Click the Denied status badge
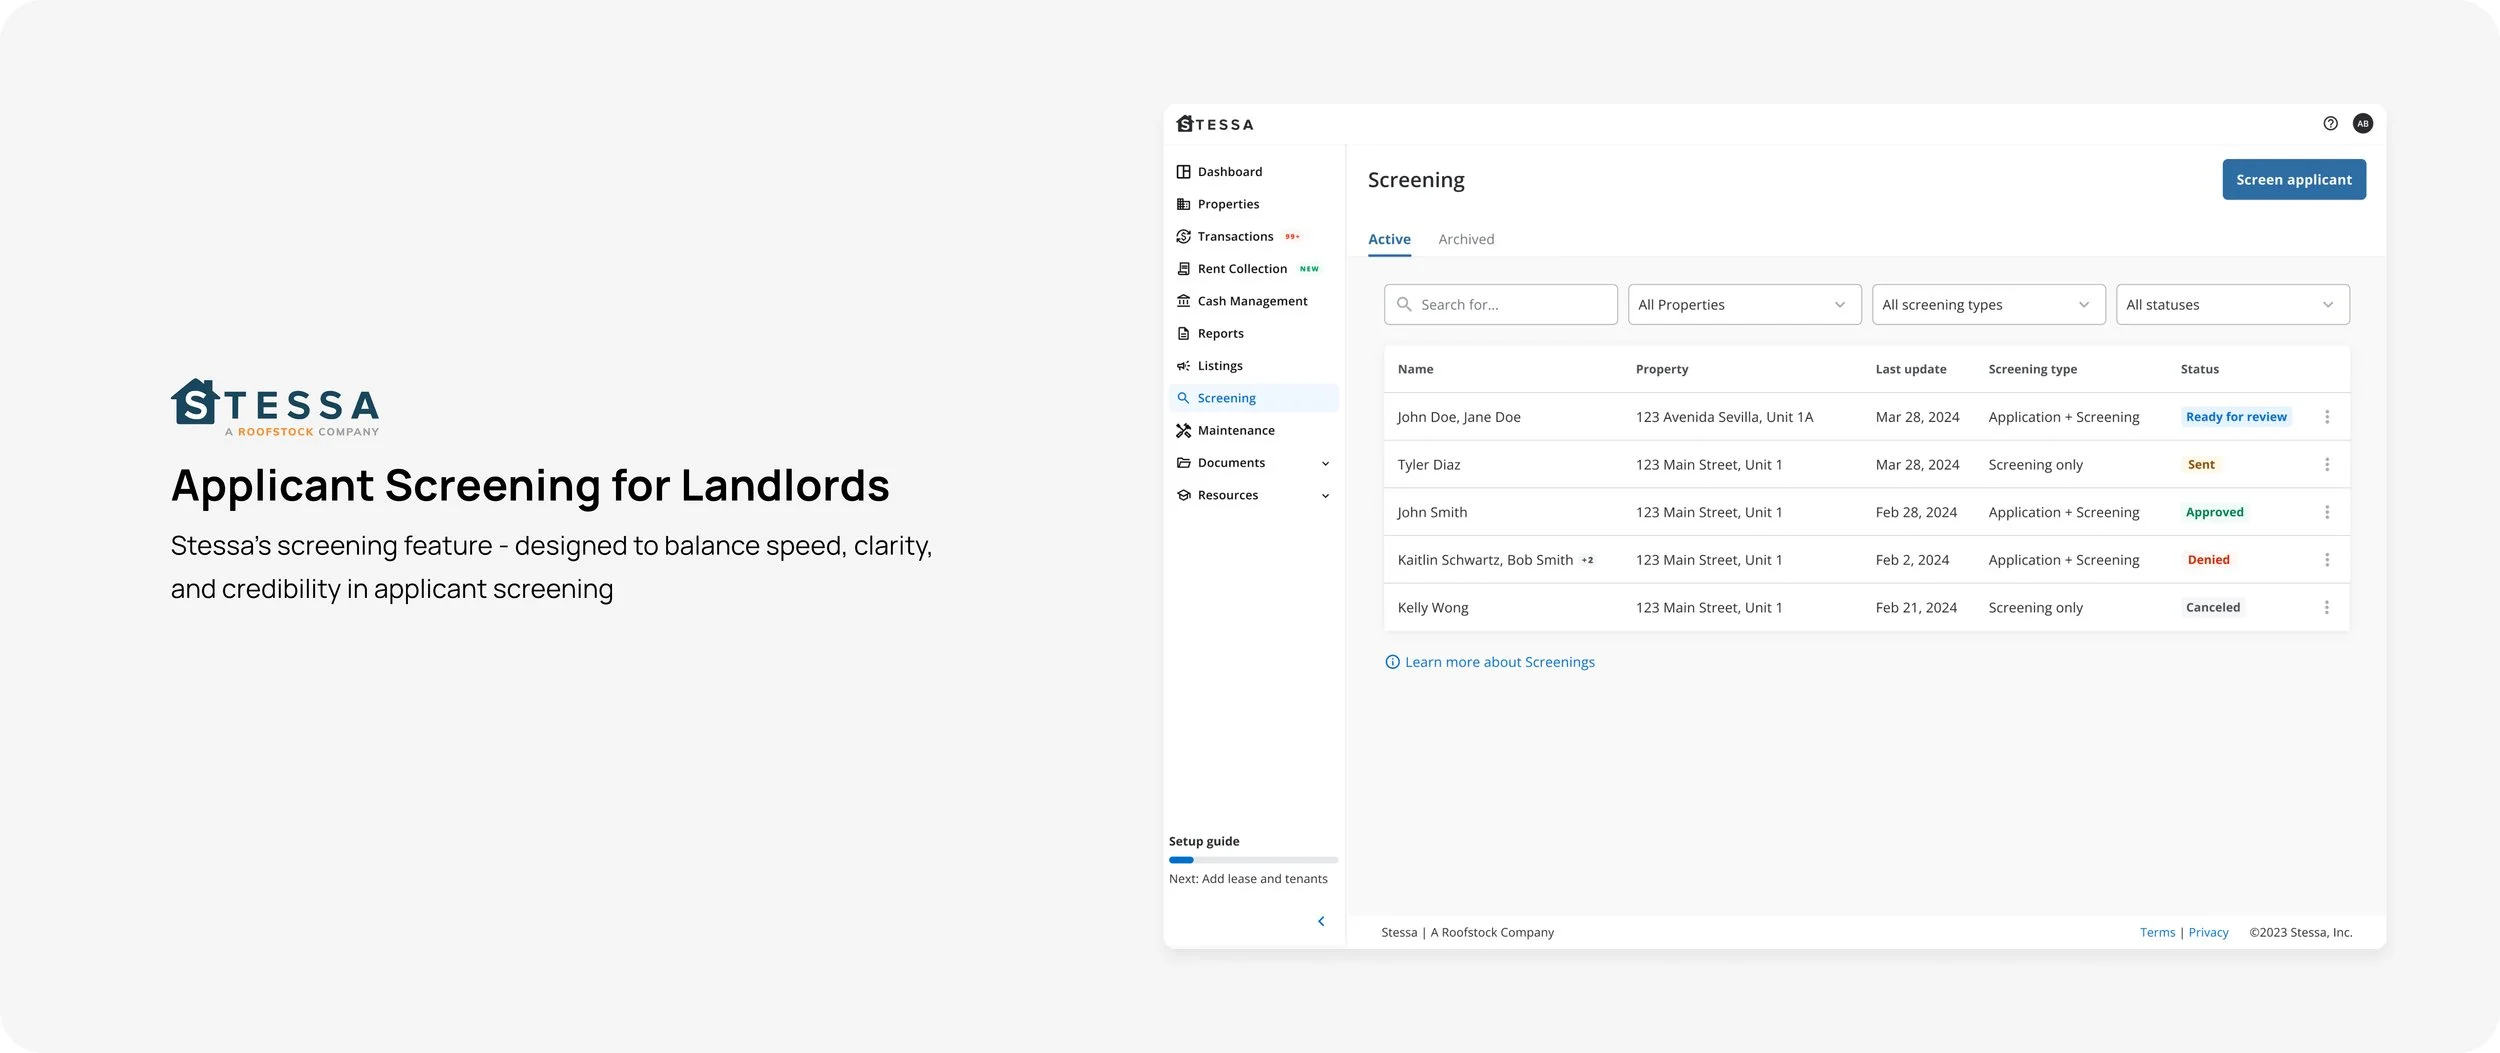 click(2208, 560)
